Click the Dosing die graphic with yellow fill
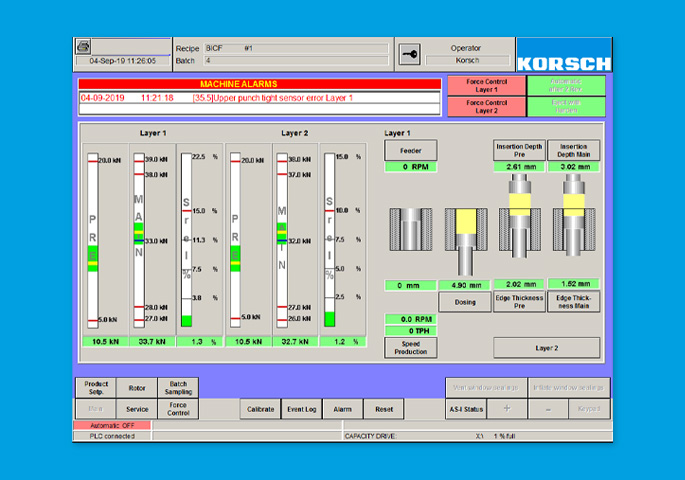 click(466, 241)
